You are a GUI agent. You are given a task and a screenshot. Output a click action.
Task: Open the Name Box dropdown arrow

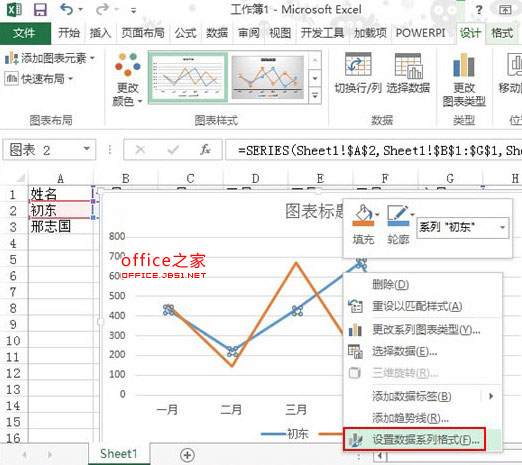pos(87,149)
